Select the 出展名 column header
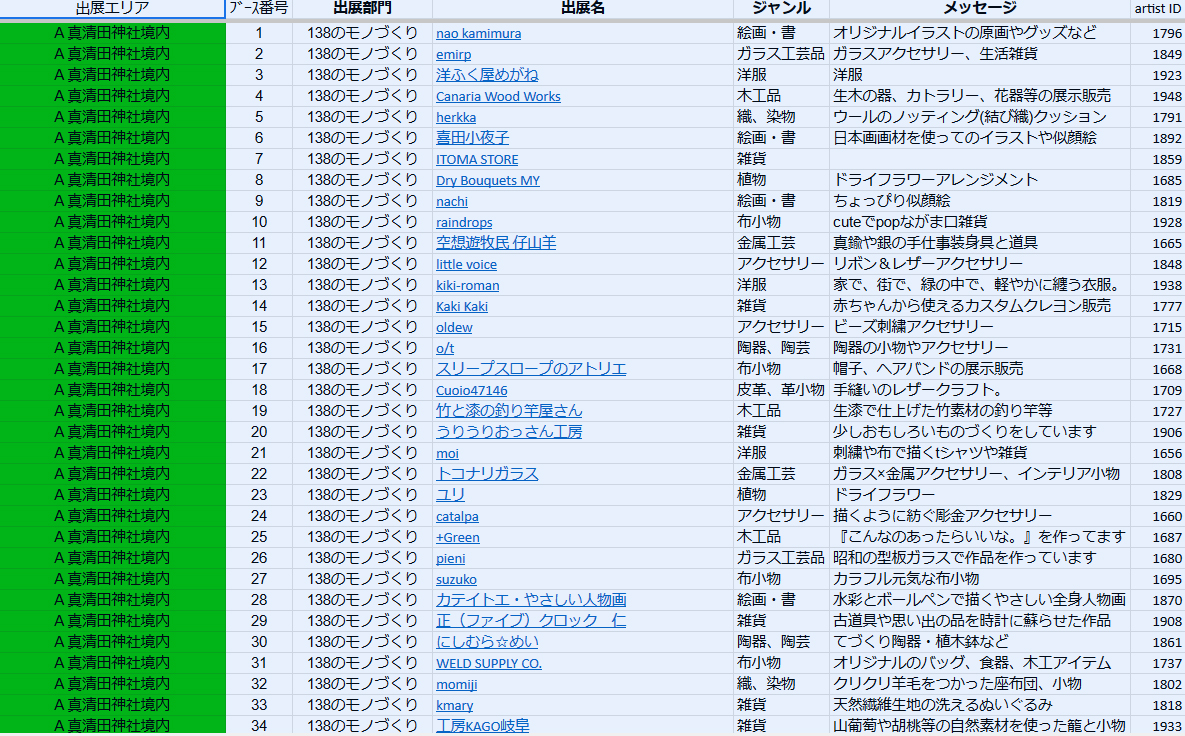Viewport: 1185px width, 736px height. pos(583,8)
